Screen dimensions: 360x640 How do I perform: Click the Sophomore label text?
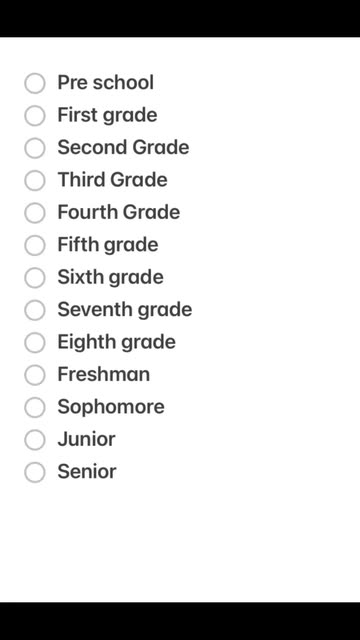click(111, 407)
